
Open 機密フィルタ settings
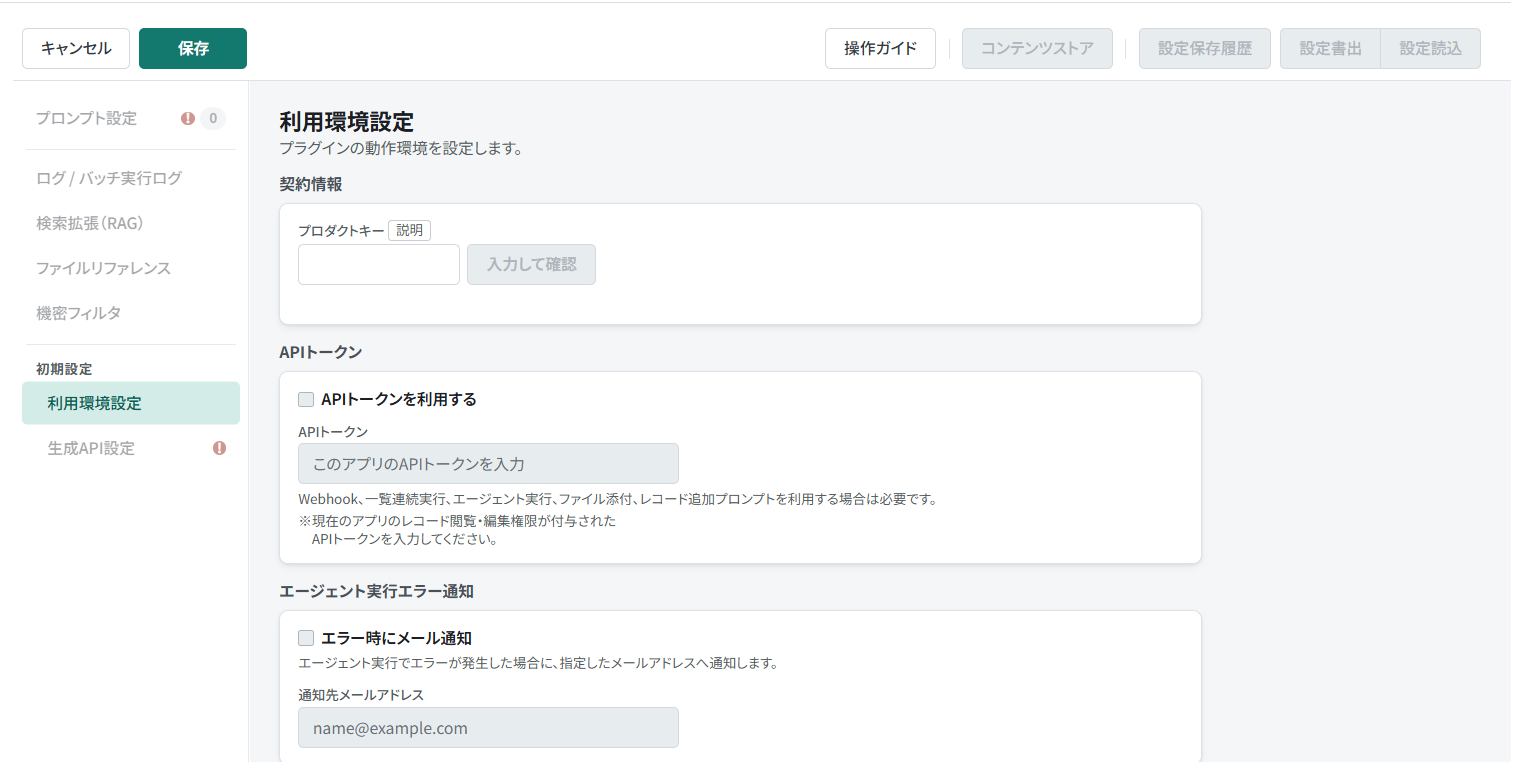[78, 313]
